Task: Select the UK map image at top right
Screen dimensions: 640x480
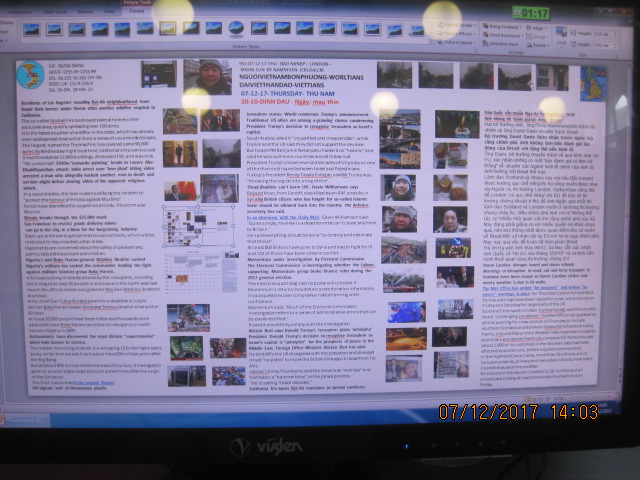Action: point(593,84)
